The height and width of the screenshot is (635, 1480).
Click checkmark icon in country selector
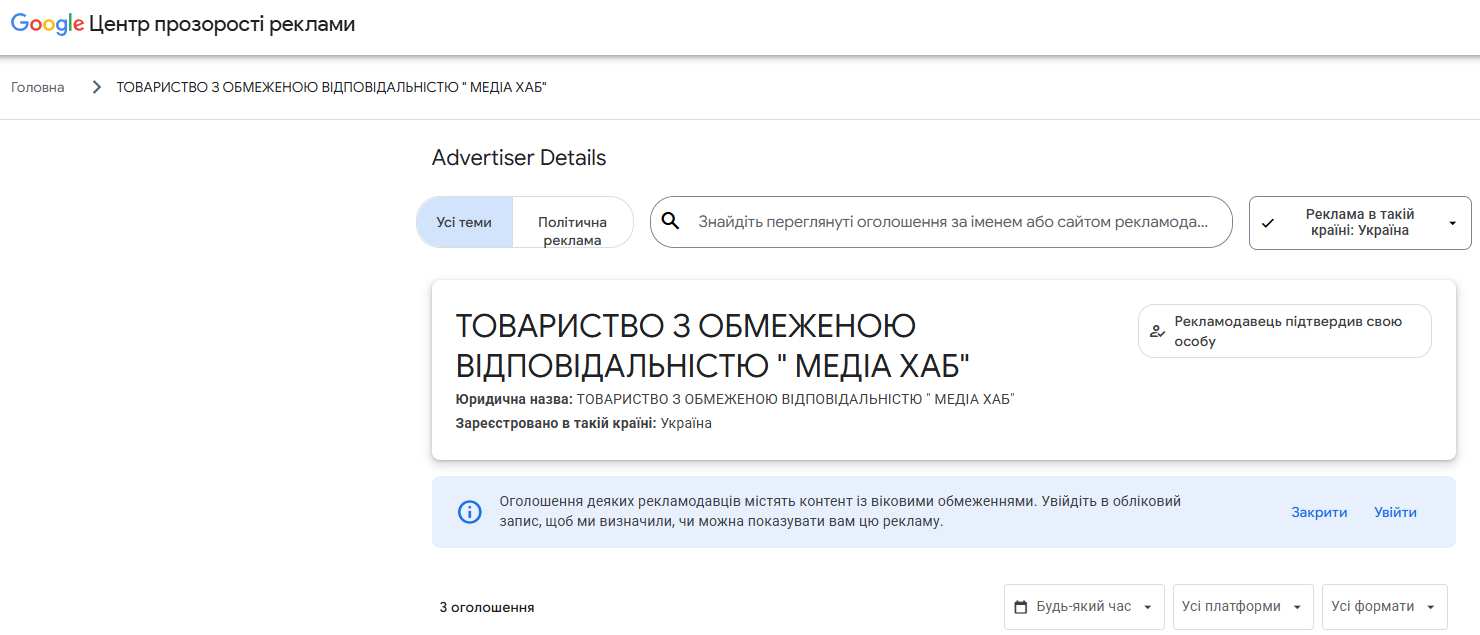click(x=1268, y=223)
